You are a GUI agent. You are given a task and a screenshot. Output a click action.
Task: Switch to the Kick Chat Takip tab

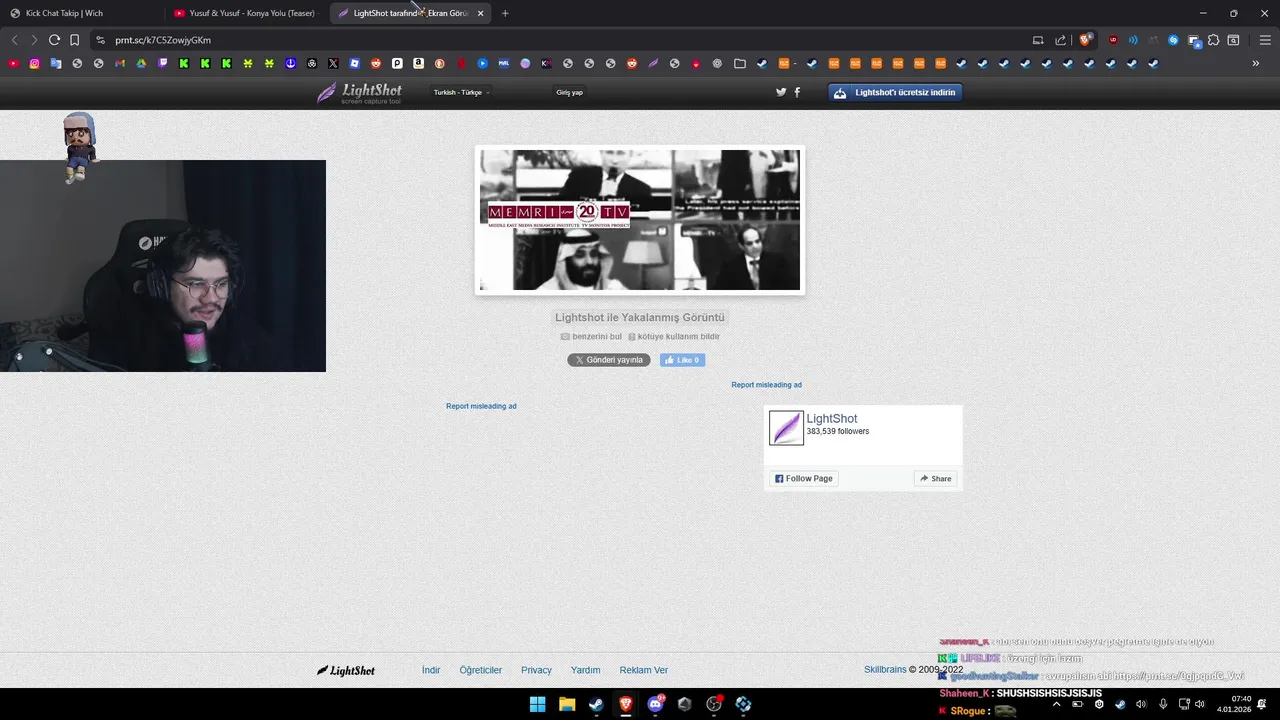(80, 13)
